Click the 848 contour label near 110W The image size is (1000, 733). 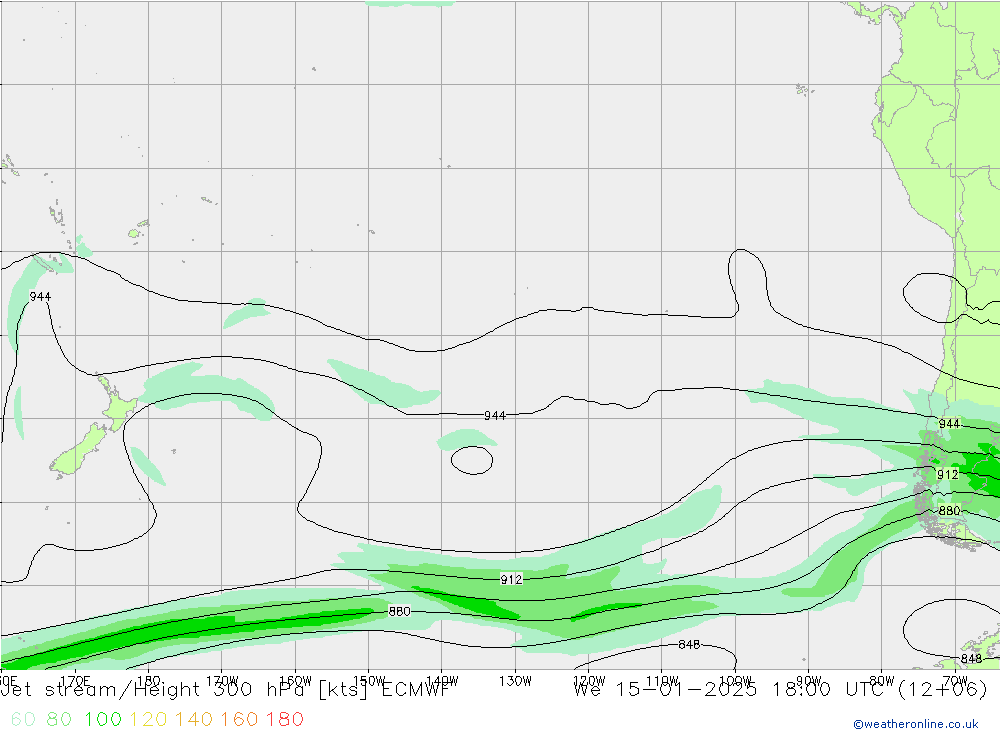tap(689, 644)
